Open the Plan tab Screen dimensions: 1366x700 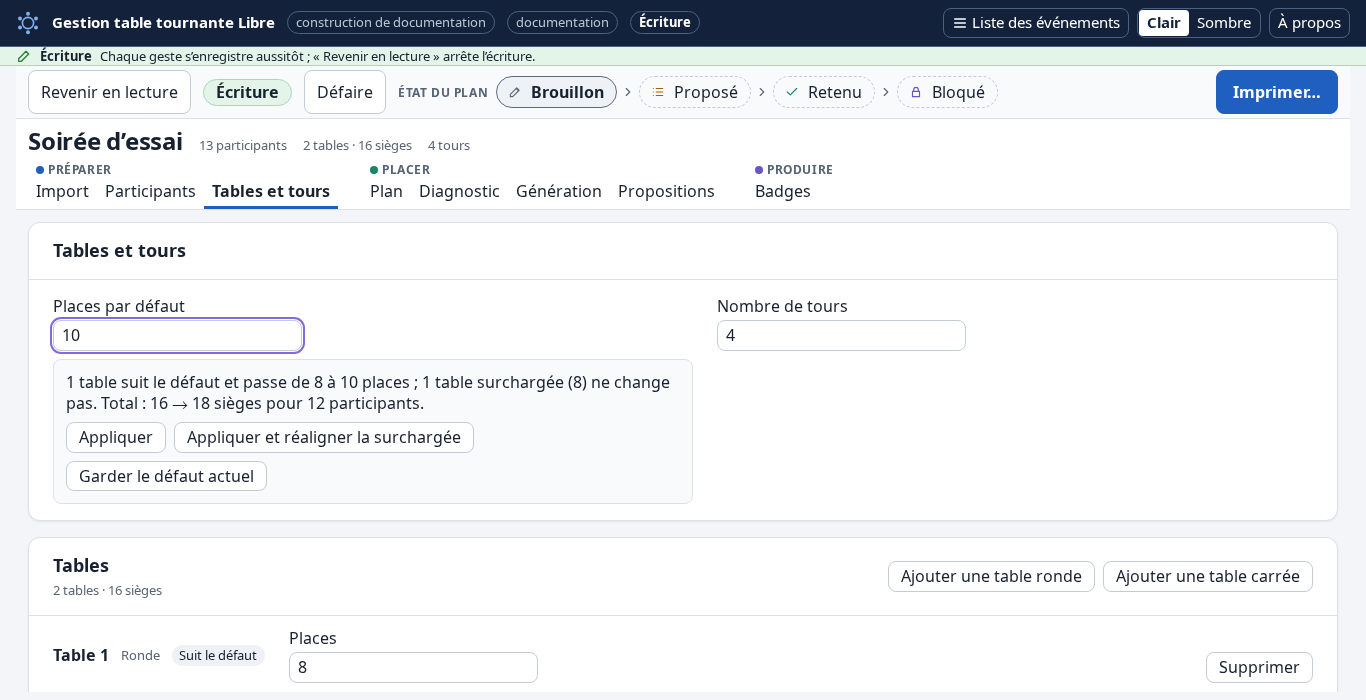(386, 191)
